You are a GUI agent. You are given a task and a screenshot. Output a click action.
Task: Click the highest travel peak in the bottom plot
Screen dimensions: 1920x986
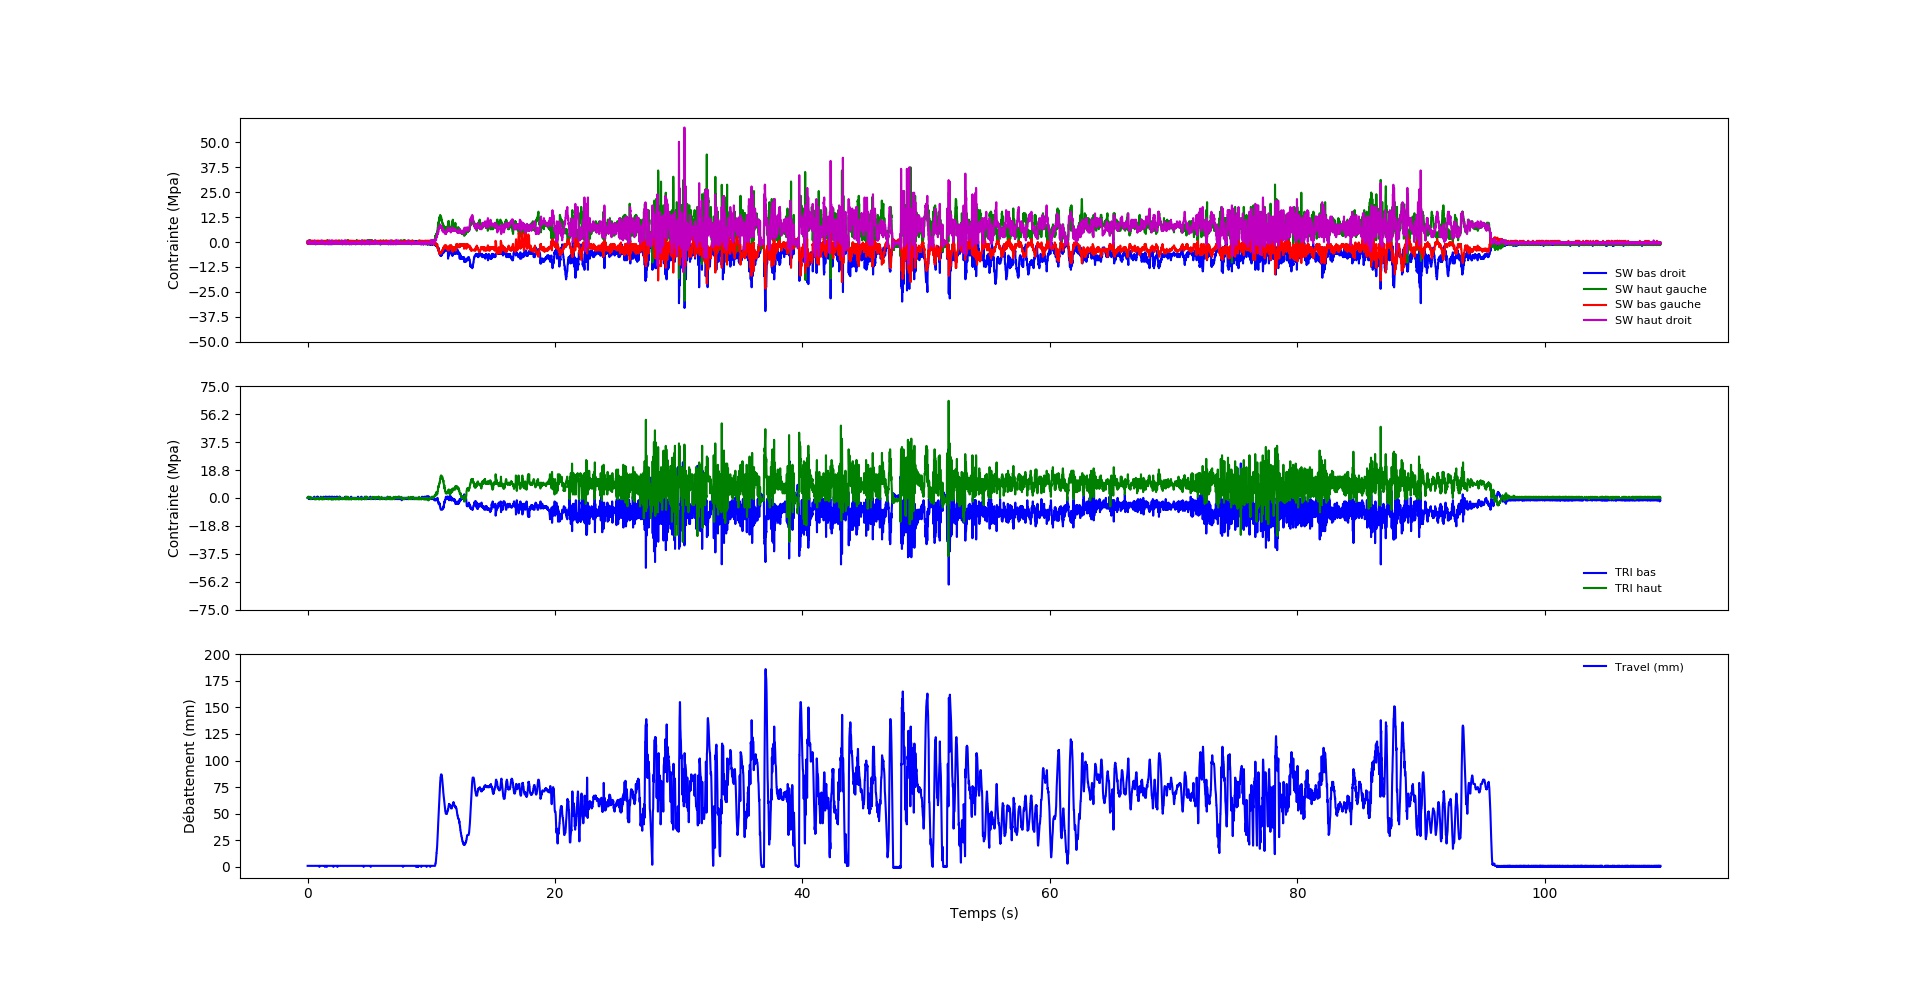766,672
